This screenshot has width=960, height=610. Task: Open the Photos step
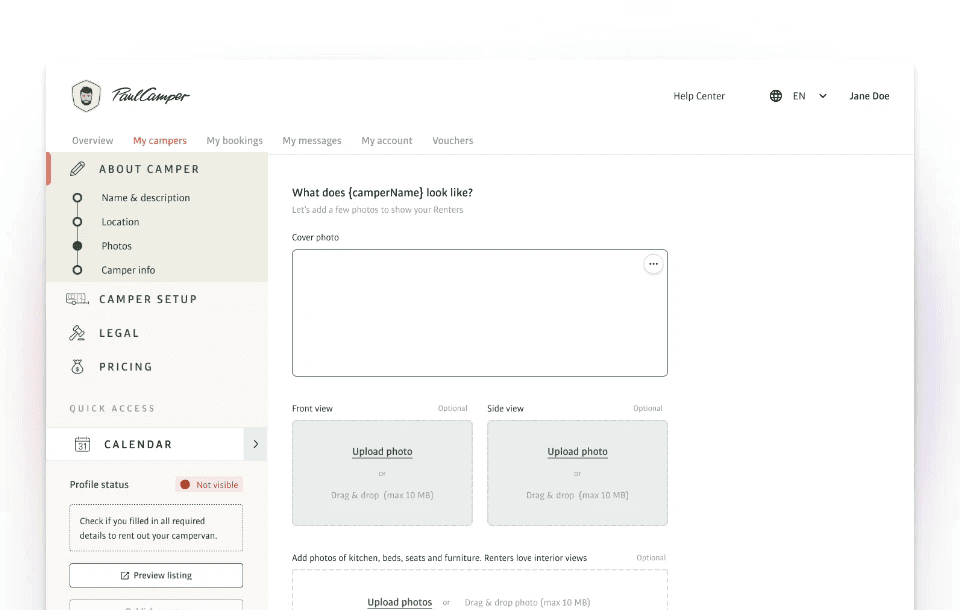116,246
